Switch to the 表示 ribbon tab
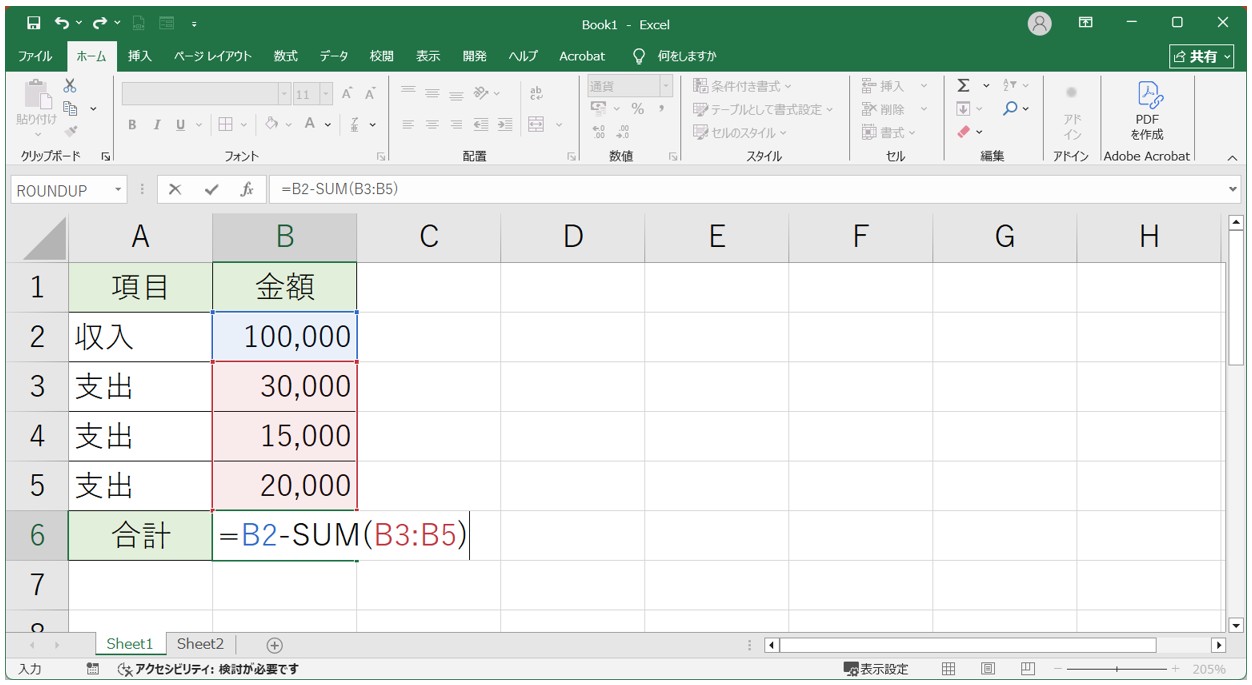The image size is (1252, 685). click(428, 56)
